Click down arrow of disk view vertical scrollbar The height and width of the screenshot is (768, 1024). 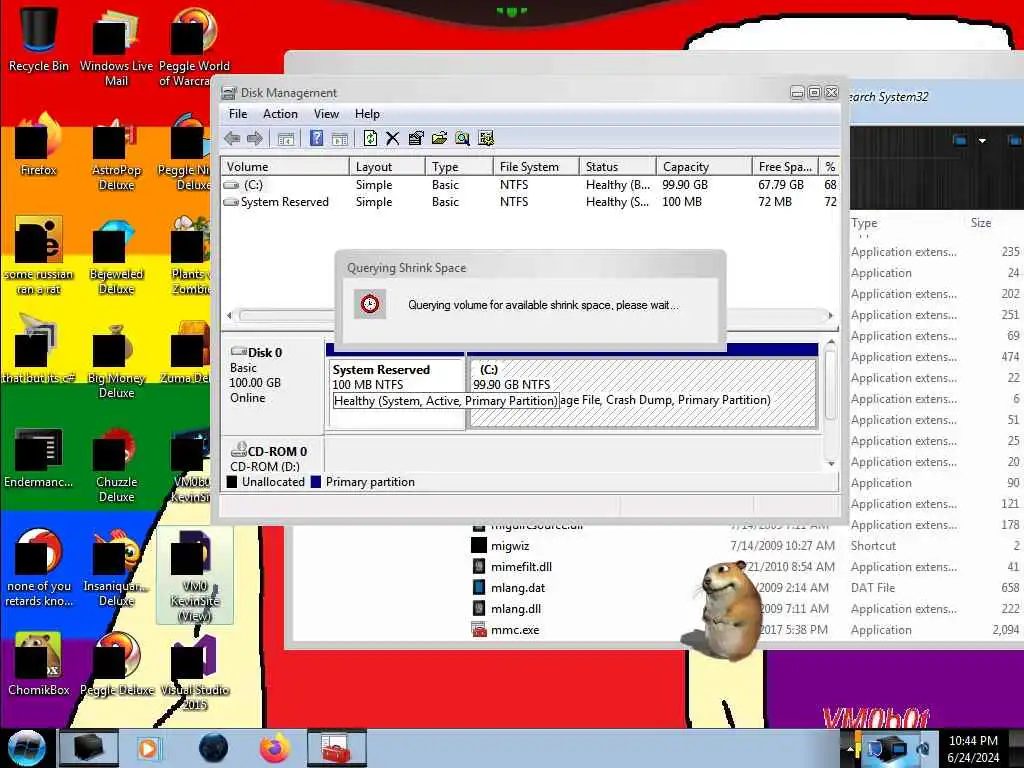(x=831, y=463)
